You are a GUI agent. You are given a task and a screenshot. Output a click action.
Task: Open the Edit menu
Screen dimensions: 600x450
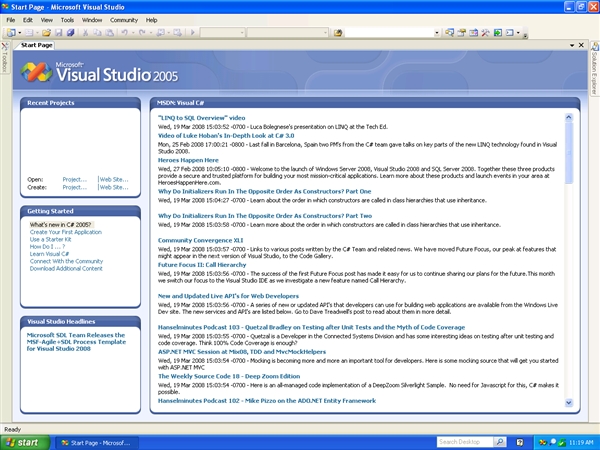pyautogui.click(x=28, y=20)
